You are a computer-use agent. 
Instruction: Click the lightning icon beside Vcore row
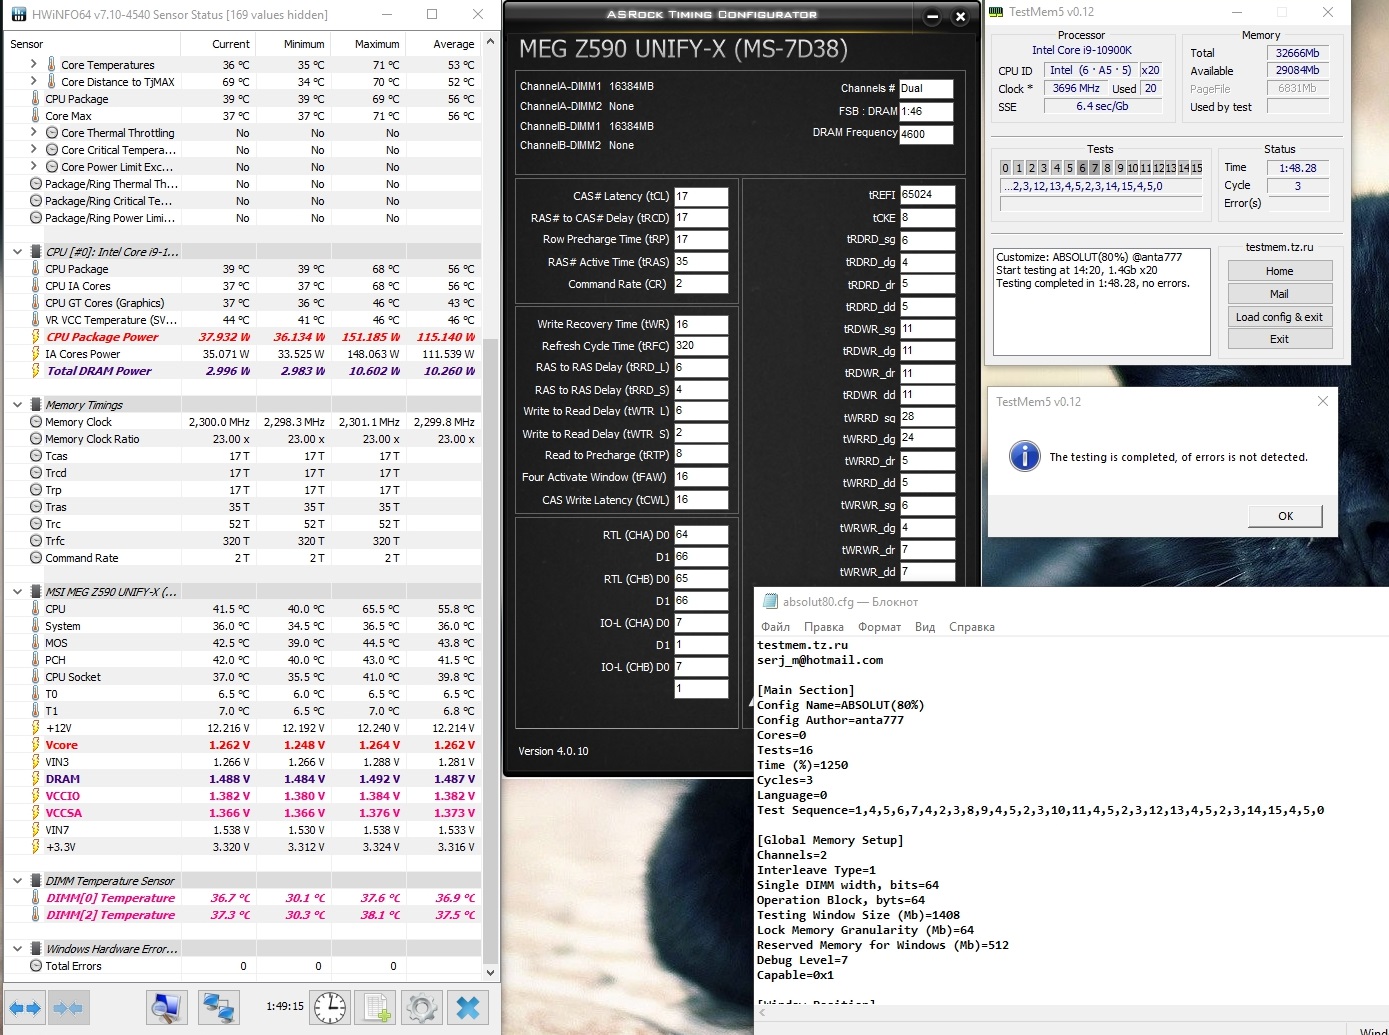tap(36, 745)
